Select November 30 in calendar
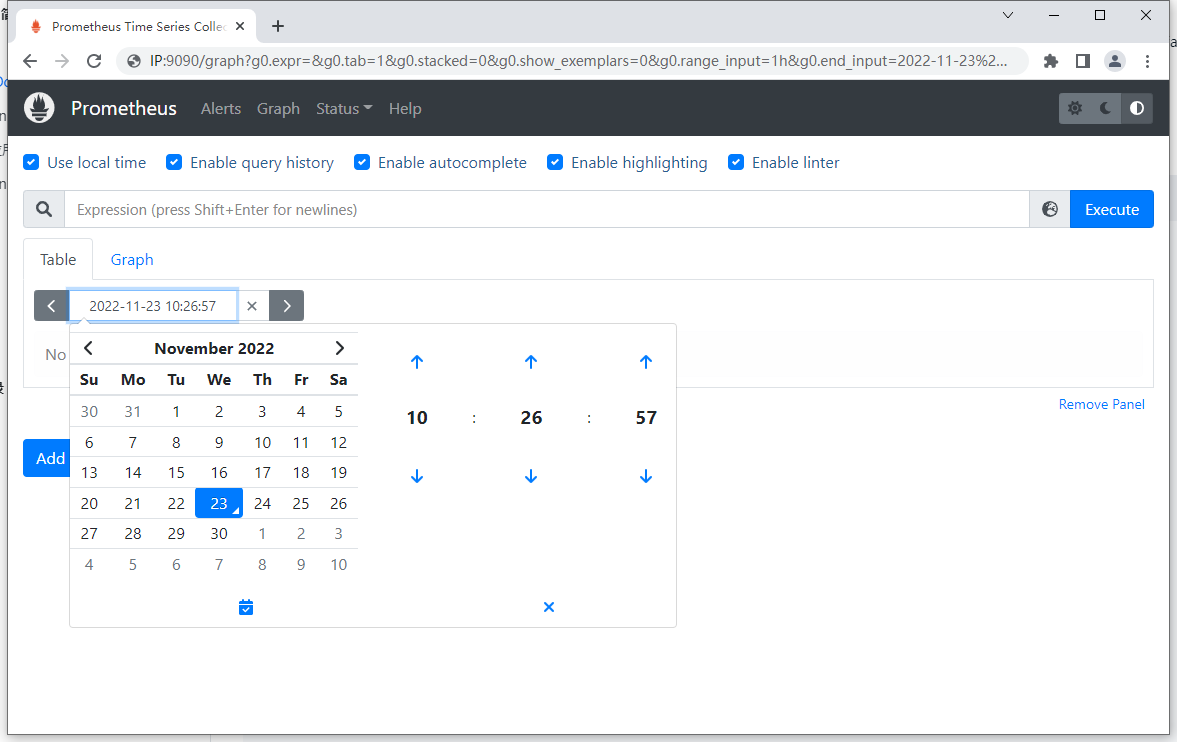Image resolution: width=1177 pixels, height=742 pixels. (x=218, y=533)
